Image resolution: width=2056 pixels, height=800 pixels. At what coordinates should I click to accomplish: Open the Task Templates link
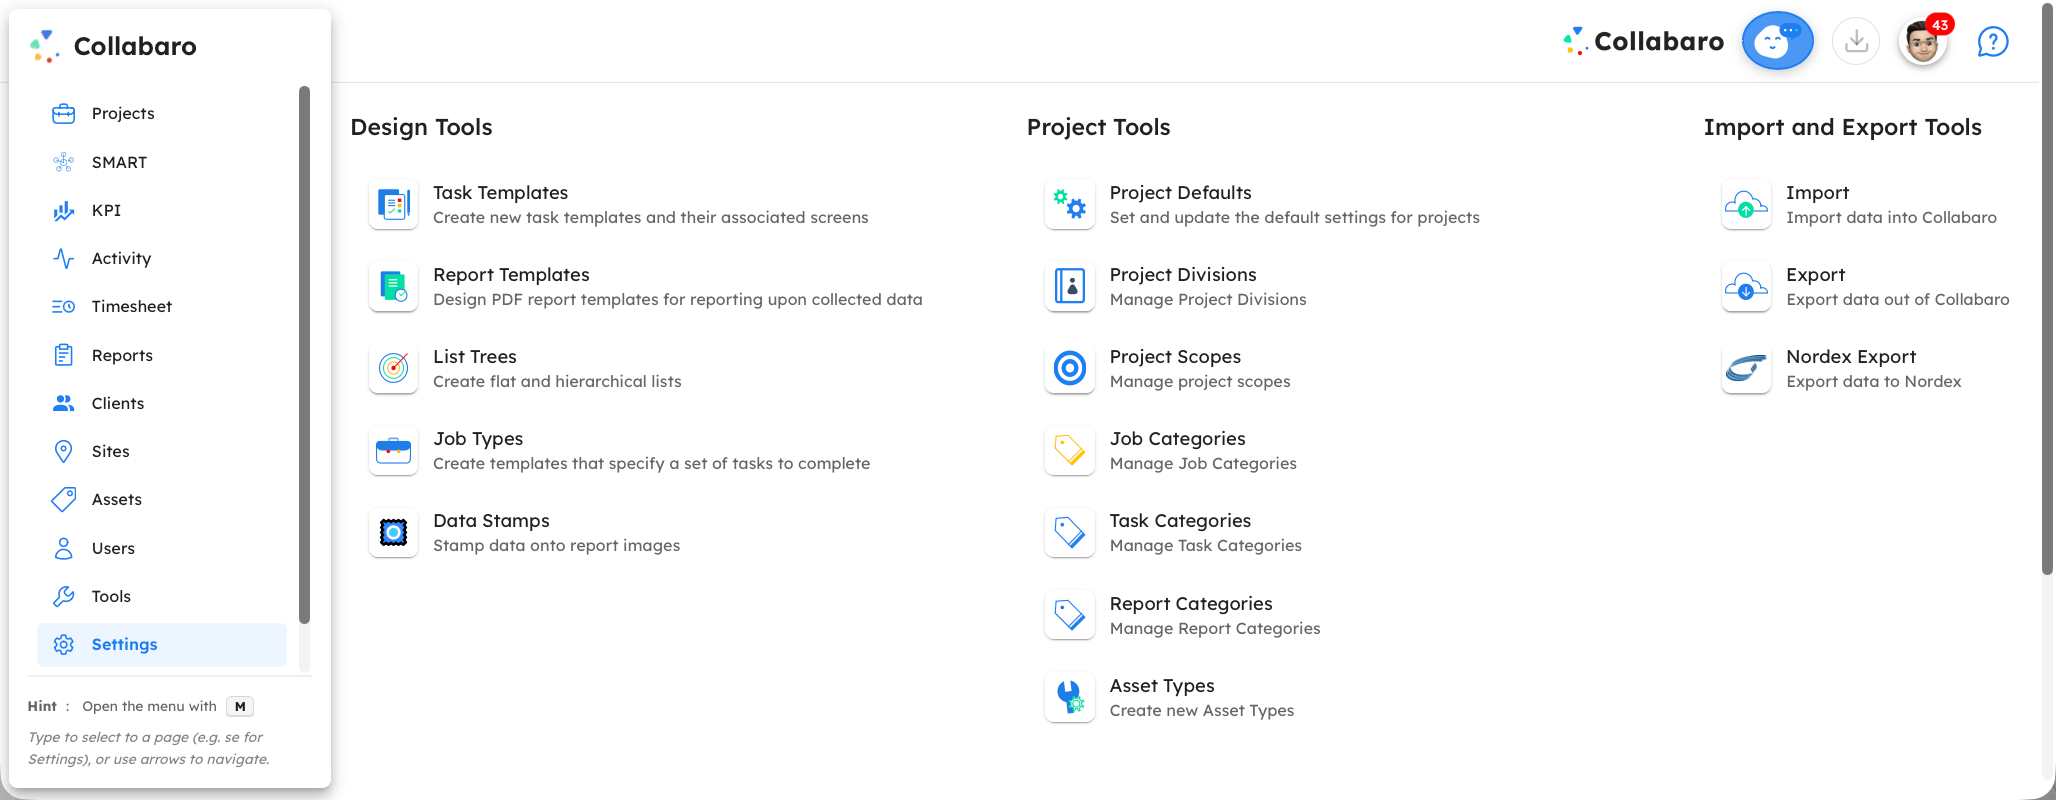pyautogui.click(x=500, y=192)
